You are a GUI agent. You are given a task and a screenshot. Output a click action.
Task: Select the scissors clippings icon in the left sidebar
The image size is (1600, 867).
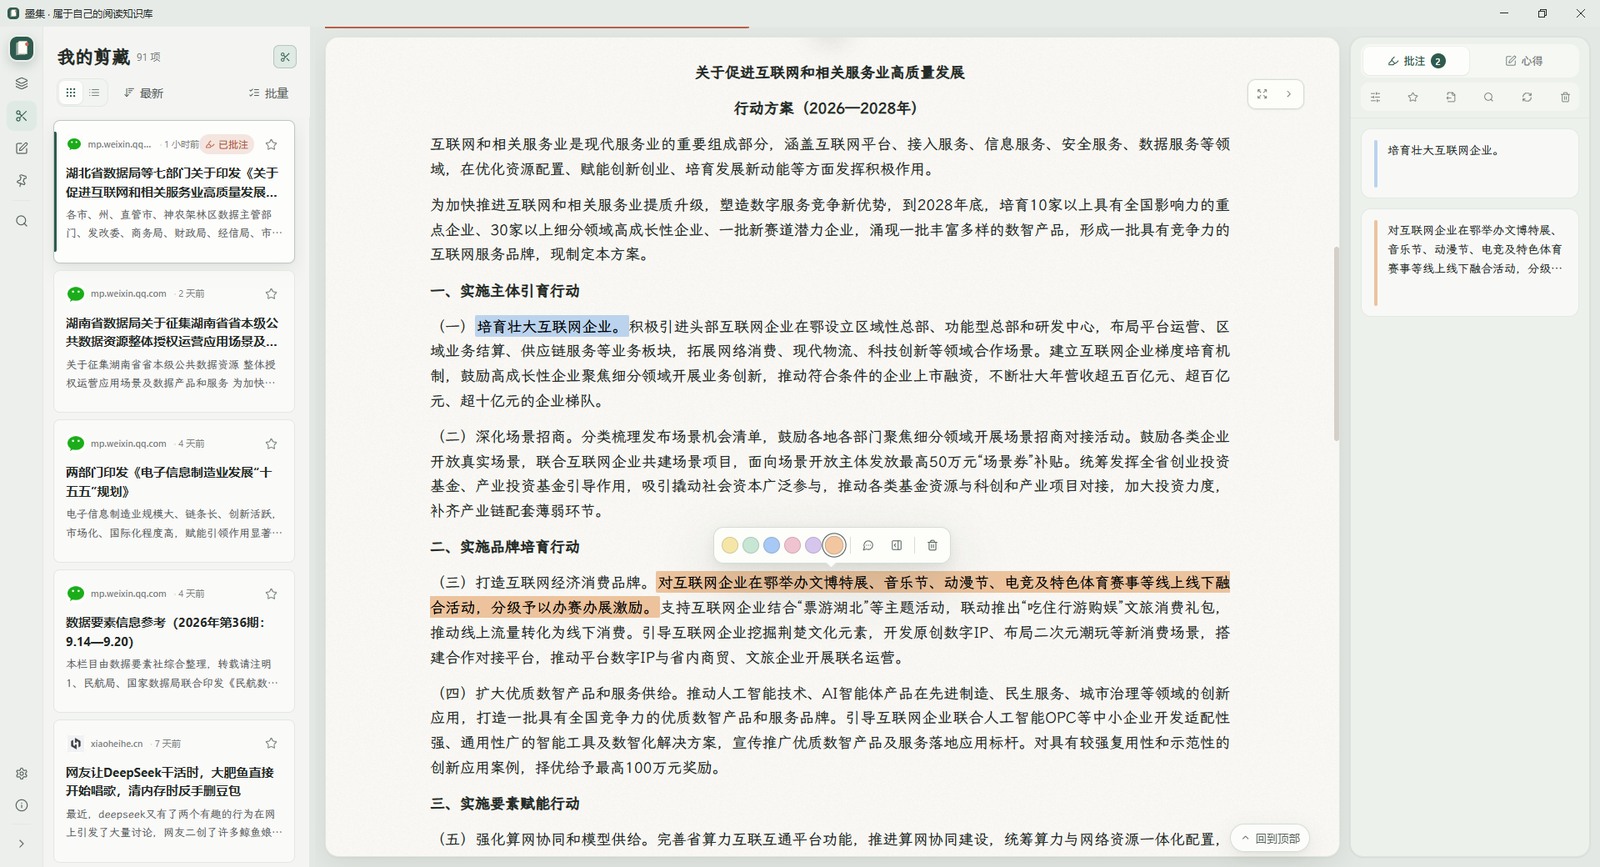tap(21, 116)
